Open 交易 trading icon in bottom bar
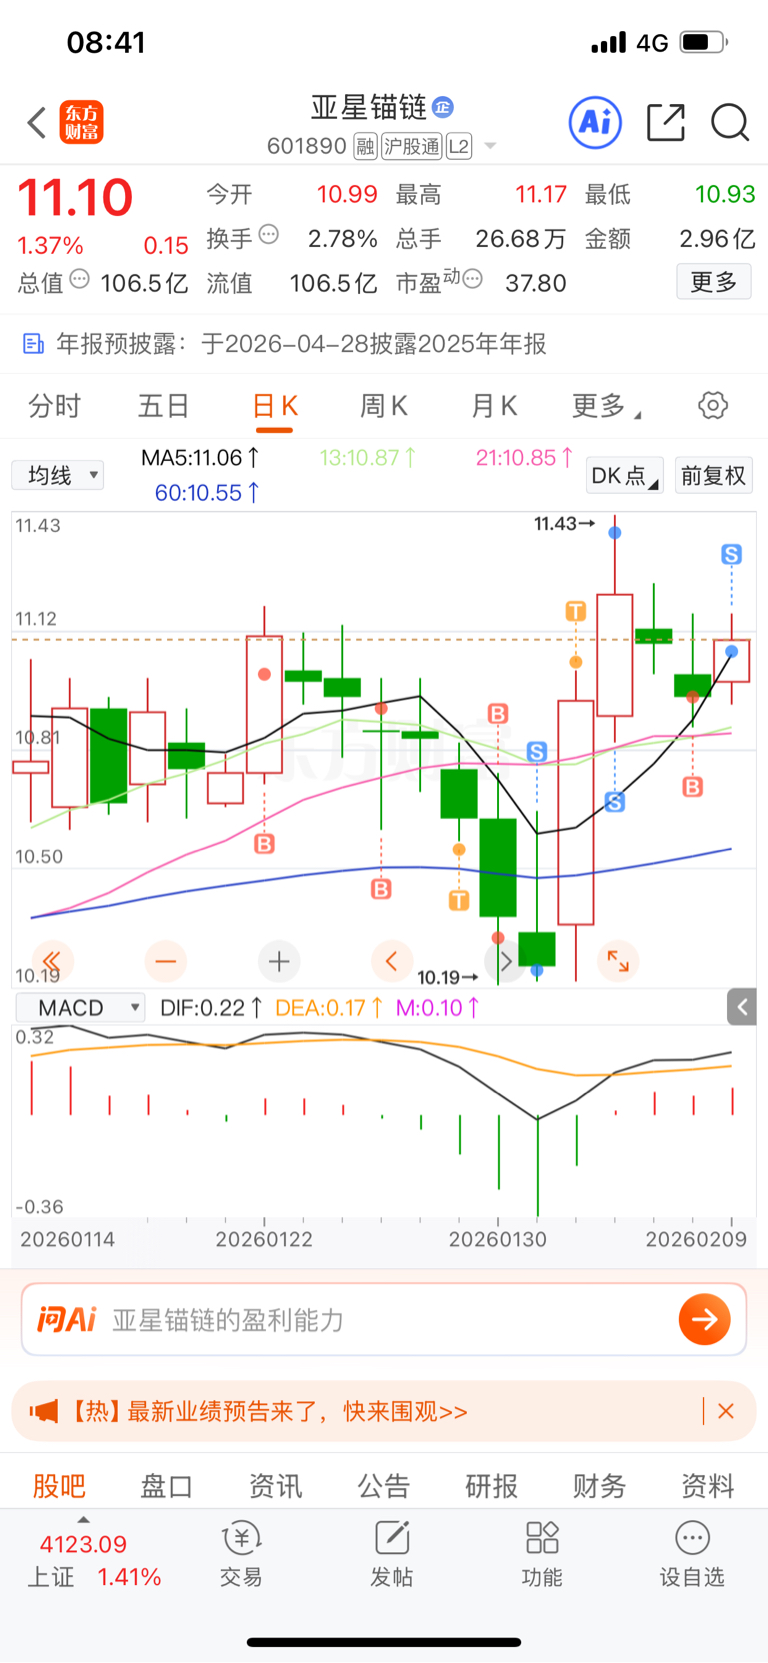Screen dimensions: 768x1663 click(241, 1553)
